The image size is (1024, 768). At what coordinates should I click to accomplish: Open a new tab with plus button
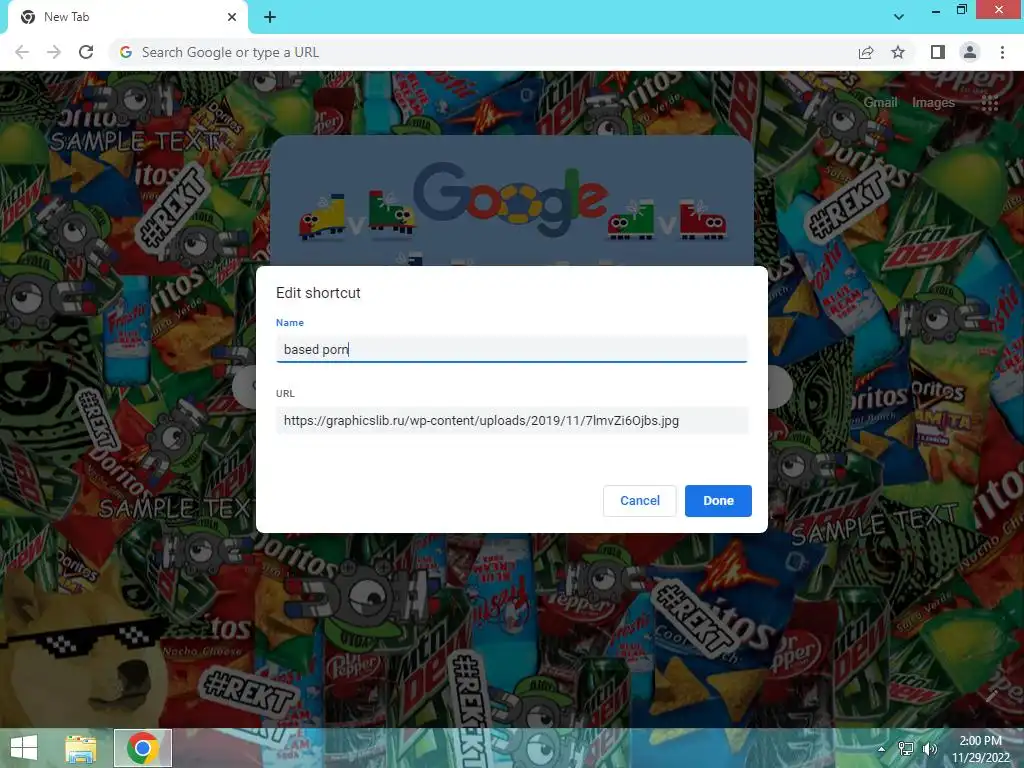(270, 17)
